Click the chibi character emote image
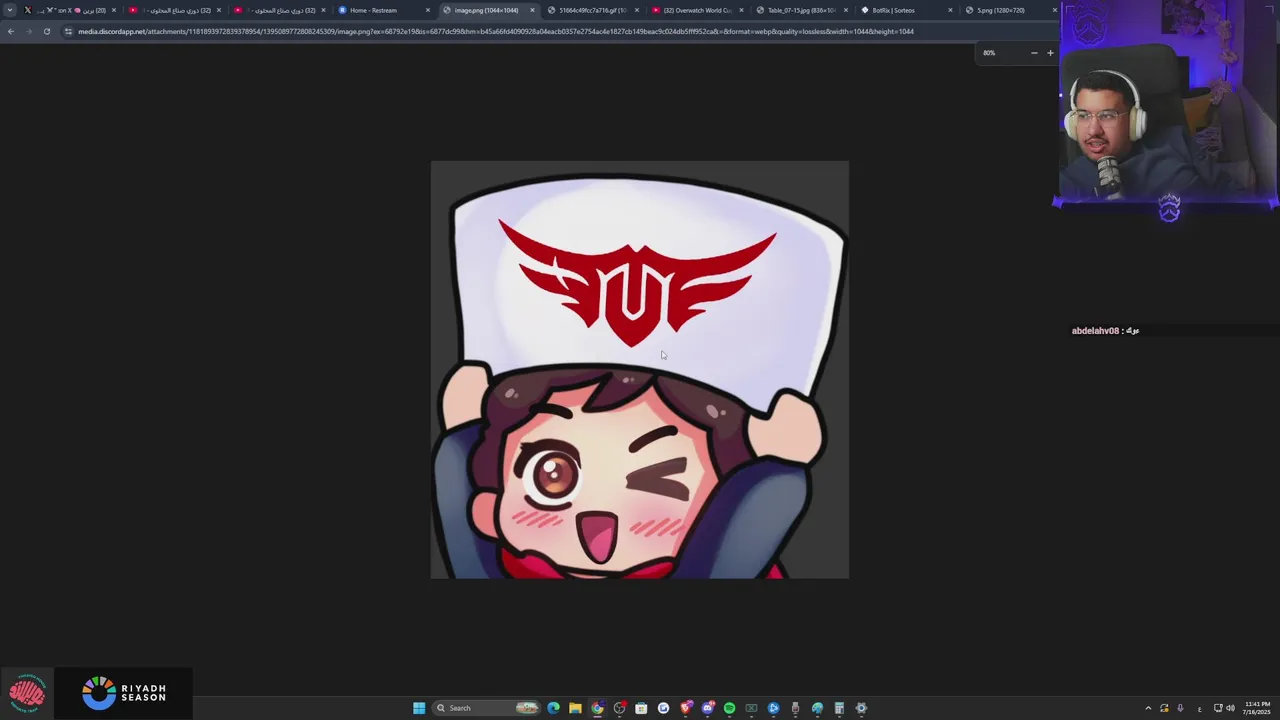 tap(640, 370)
